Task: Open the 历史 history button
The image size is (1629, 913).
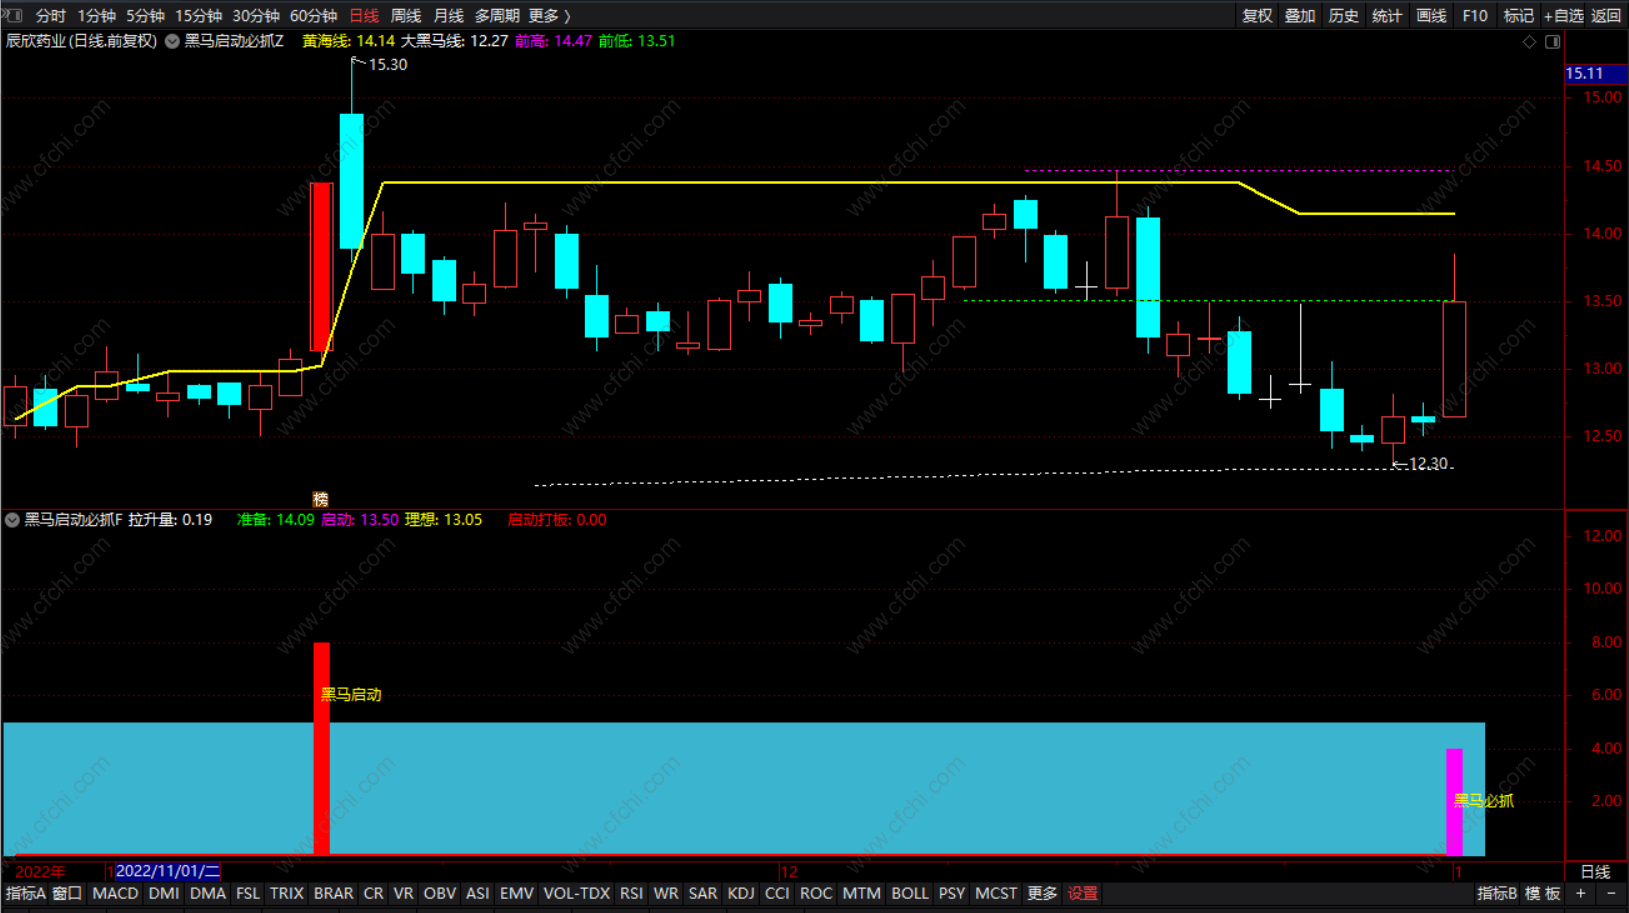Action: 1343,16
